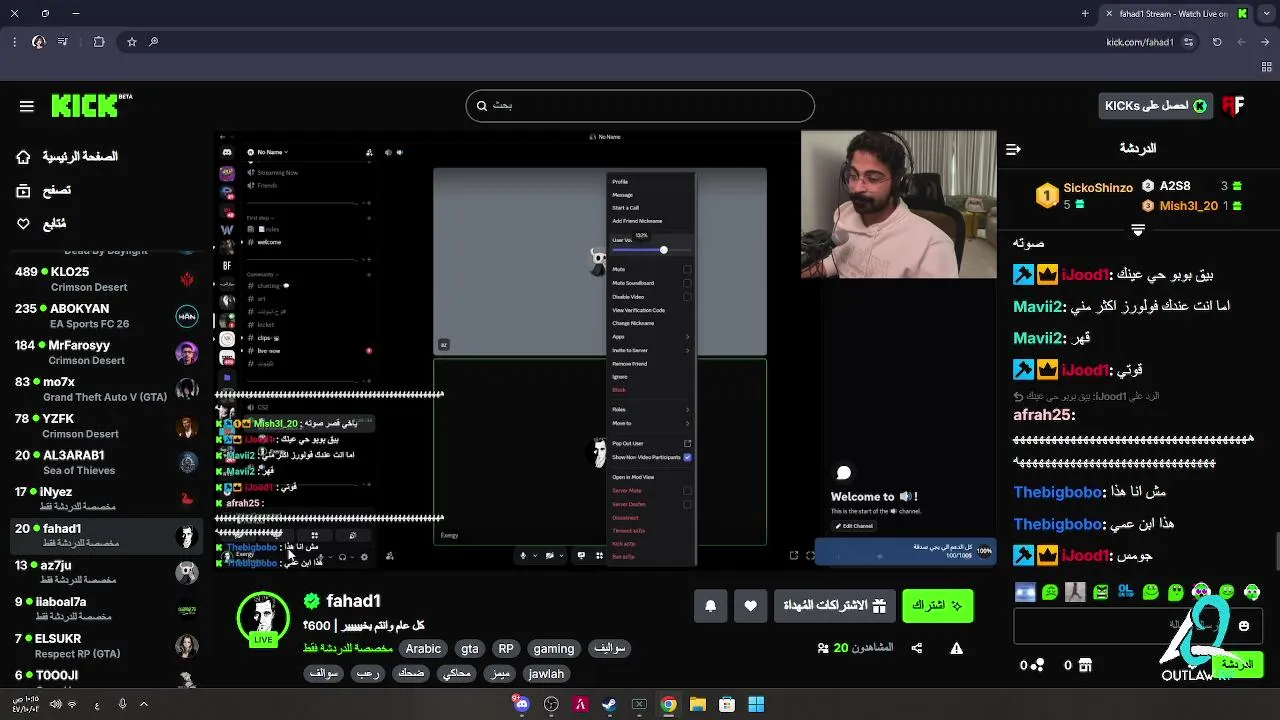Check the Server Deafen checkbox
Screen dimensions: 1280x720
coord(687,504)
